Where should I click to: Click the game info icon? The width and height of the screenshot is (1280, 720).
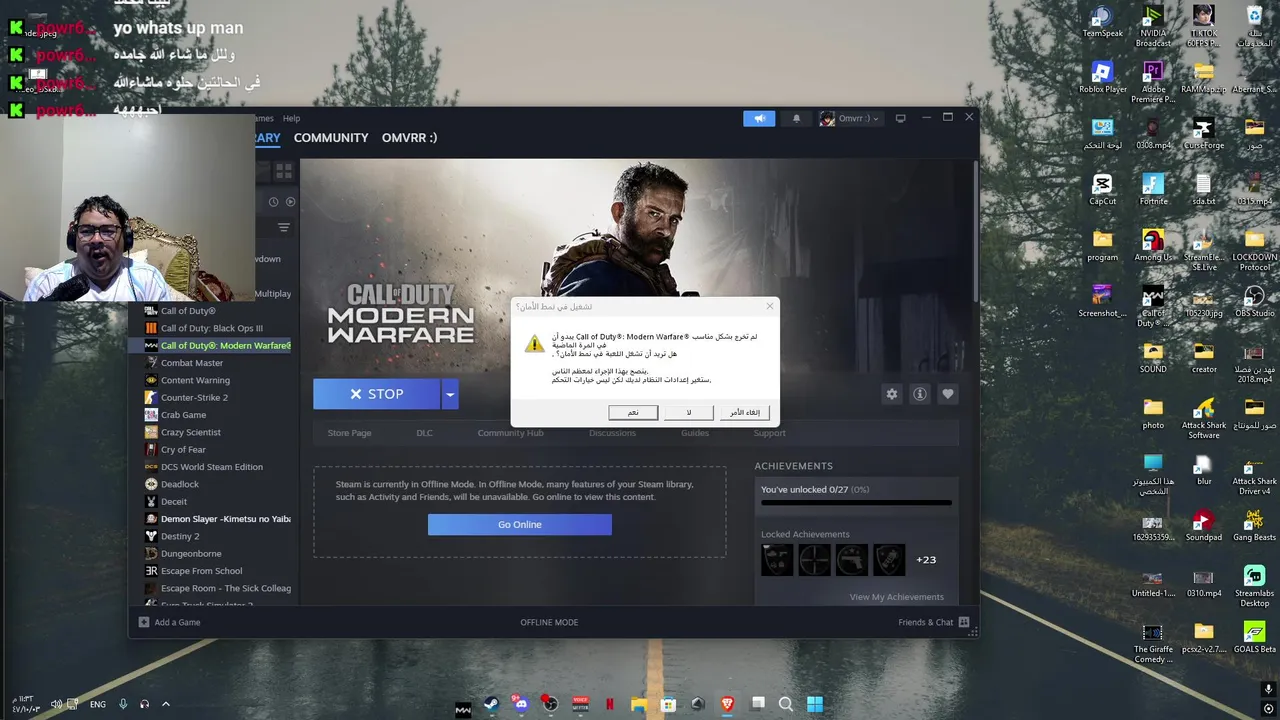(919, 394)
